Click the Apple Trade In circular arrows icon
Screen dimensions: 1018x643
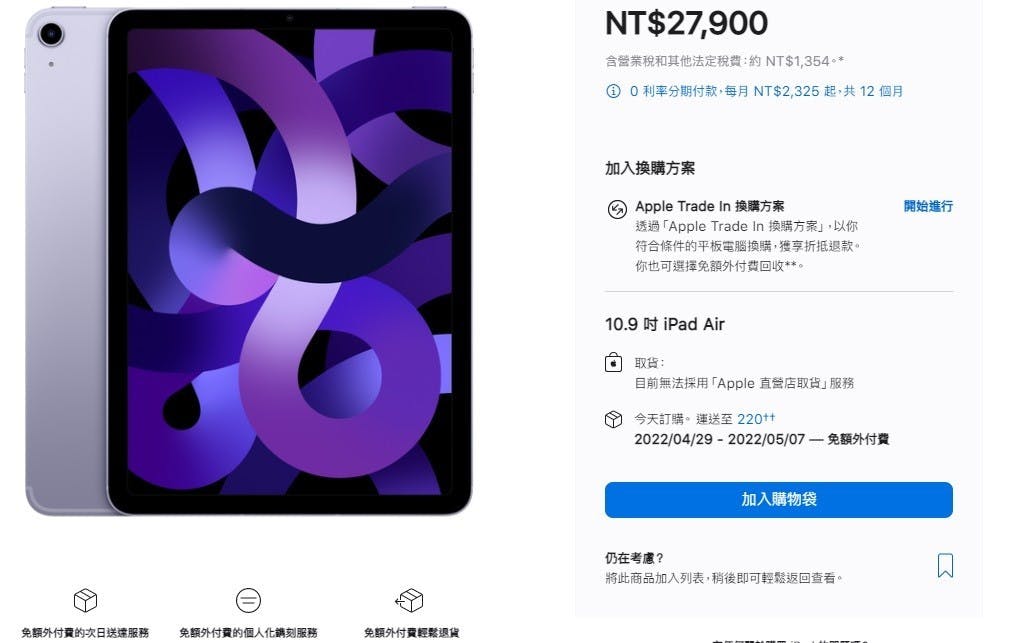point(616,209)
